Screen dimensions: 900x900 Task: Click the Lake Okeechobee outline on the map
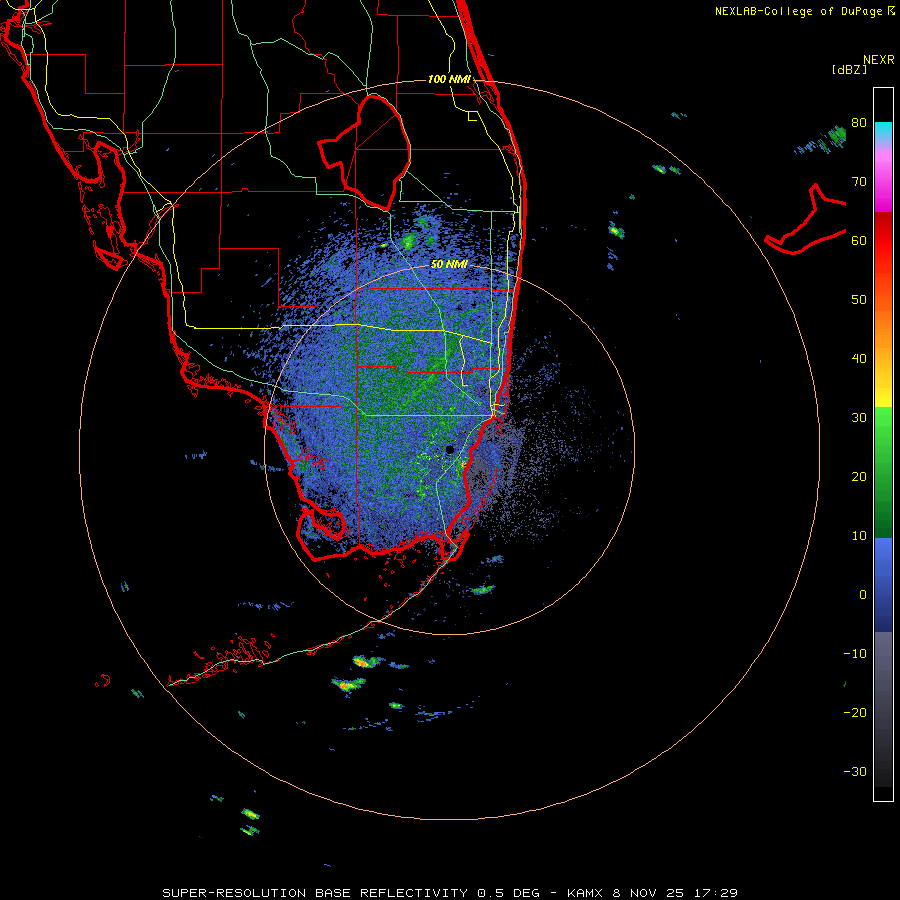coord(364,151)
